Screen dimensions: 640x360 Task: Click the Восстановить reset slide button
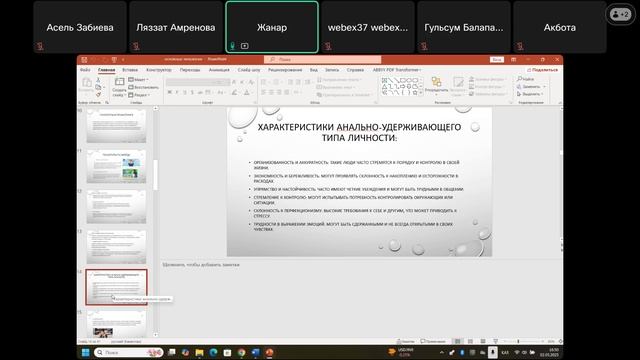[143, 87]
